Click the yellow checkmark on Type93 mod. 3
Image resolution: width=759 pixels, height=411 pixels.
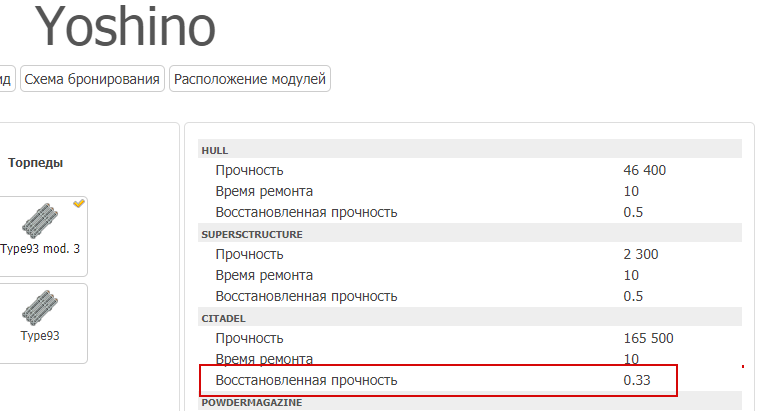[79, 204]
